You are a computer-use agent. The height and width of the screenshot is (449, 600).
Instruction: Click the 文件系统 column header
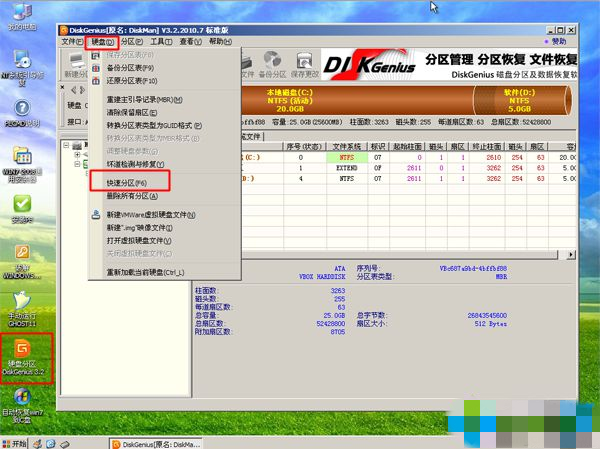click(347, 147)
